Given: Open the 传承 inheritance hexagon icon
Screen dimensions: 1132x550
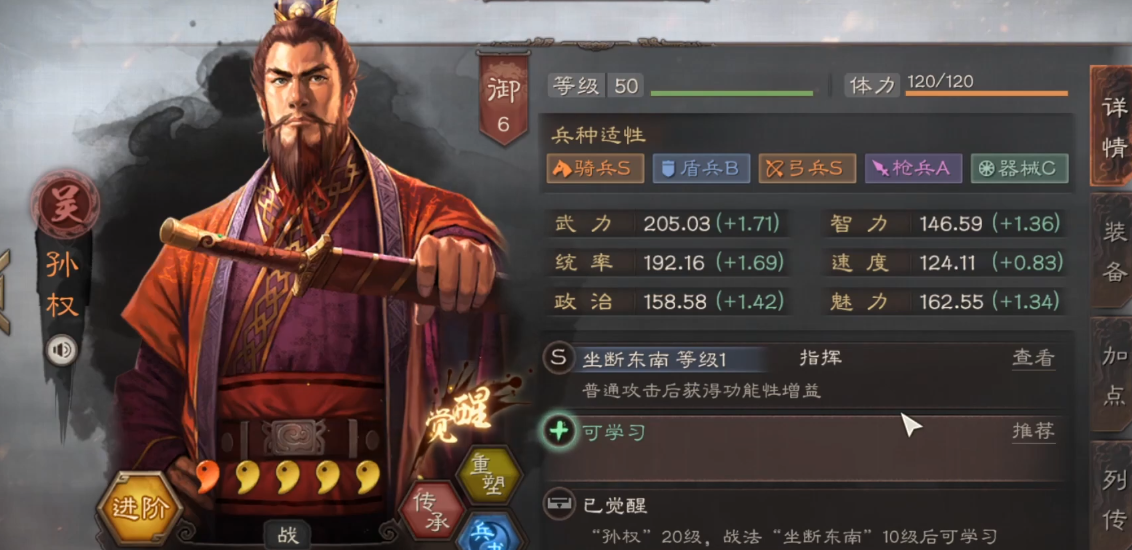Looking at the screenshot, I should (432, 510).
